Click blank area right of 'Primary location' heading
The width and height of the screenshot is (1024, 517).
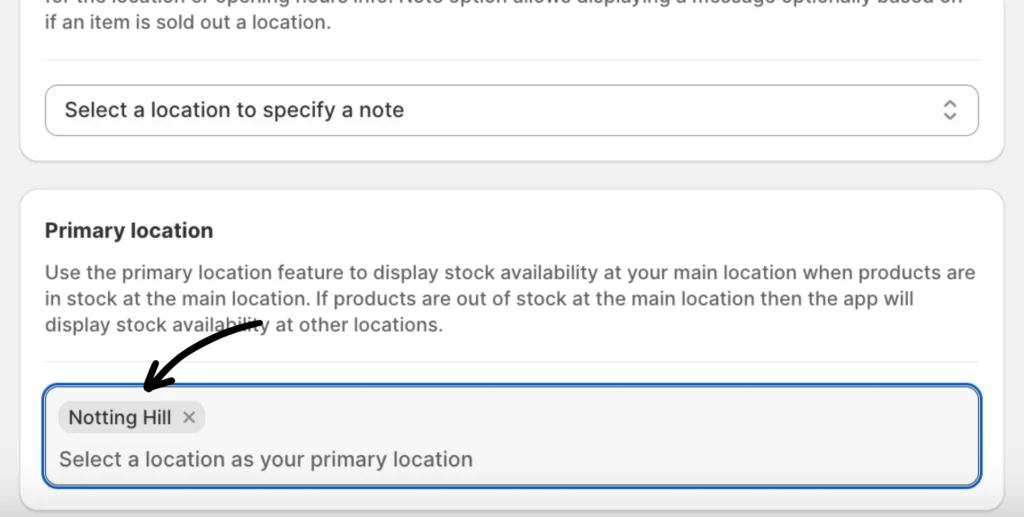click(x=600, y=231)
